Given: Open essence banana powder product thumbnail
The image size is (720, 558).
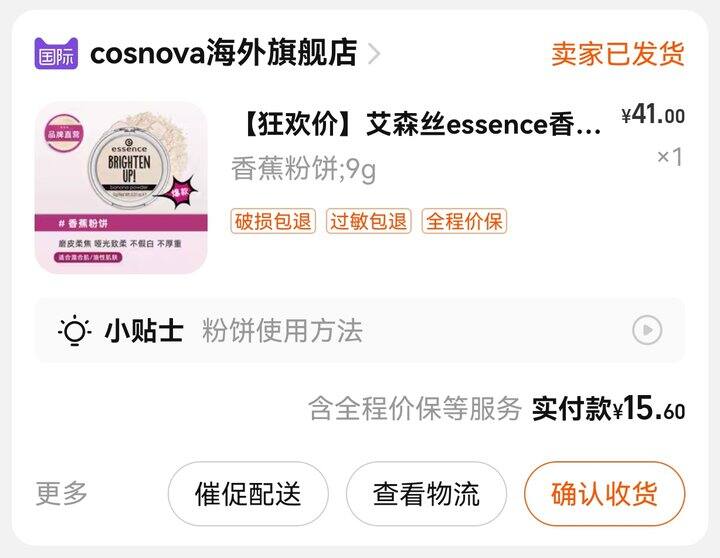Looking at the screenshot, I should pyautogui.click(x=121, y=188).
